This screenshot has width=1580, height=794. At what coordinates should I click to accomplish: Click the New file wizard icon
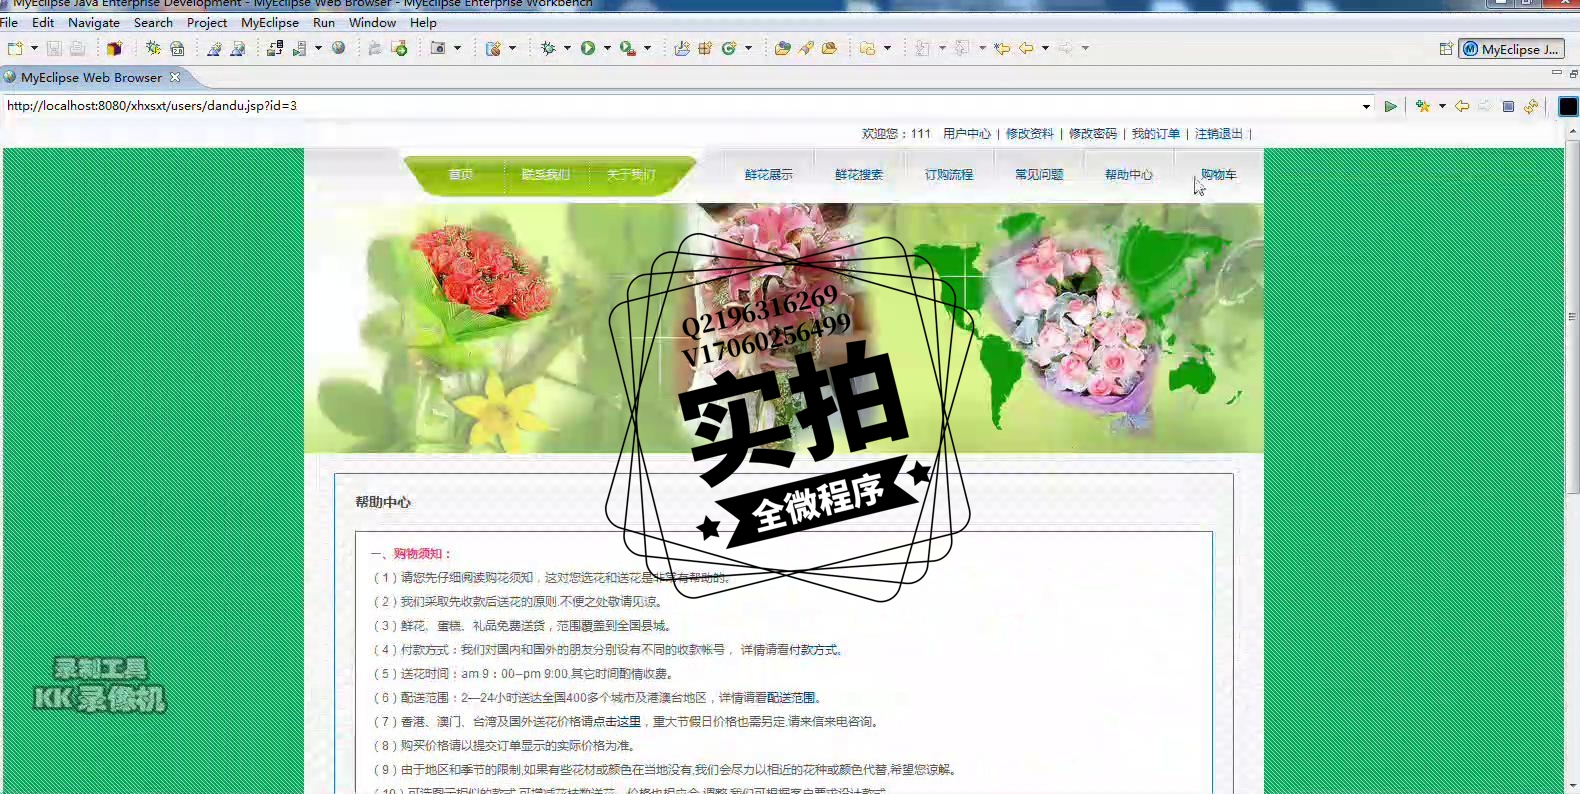click(15, 48)
